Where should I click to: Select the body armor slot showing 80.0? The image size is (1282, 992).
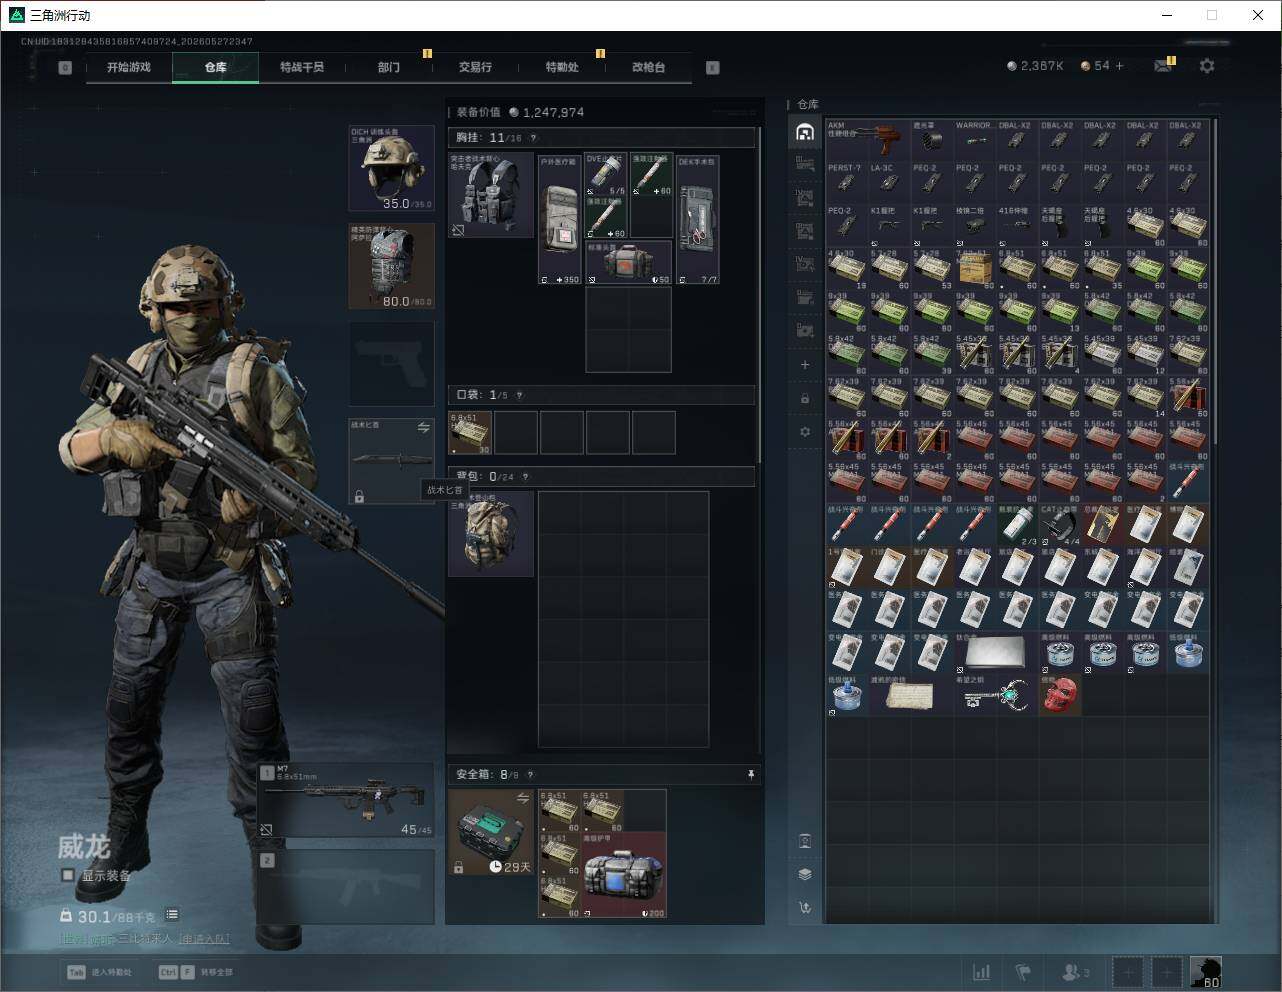pos(391,266)
